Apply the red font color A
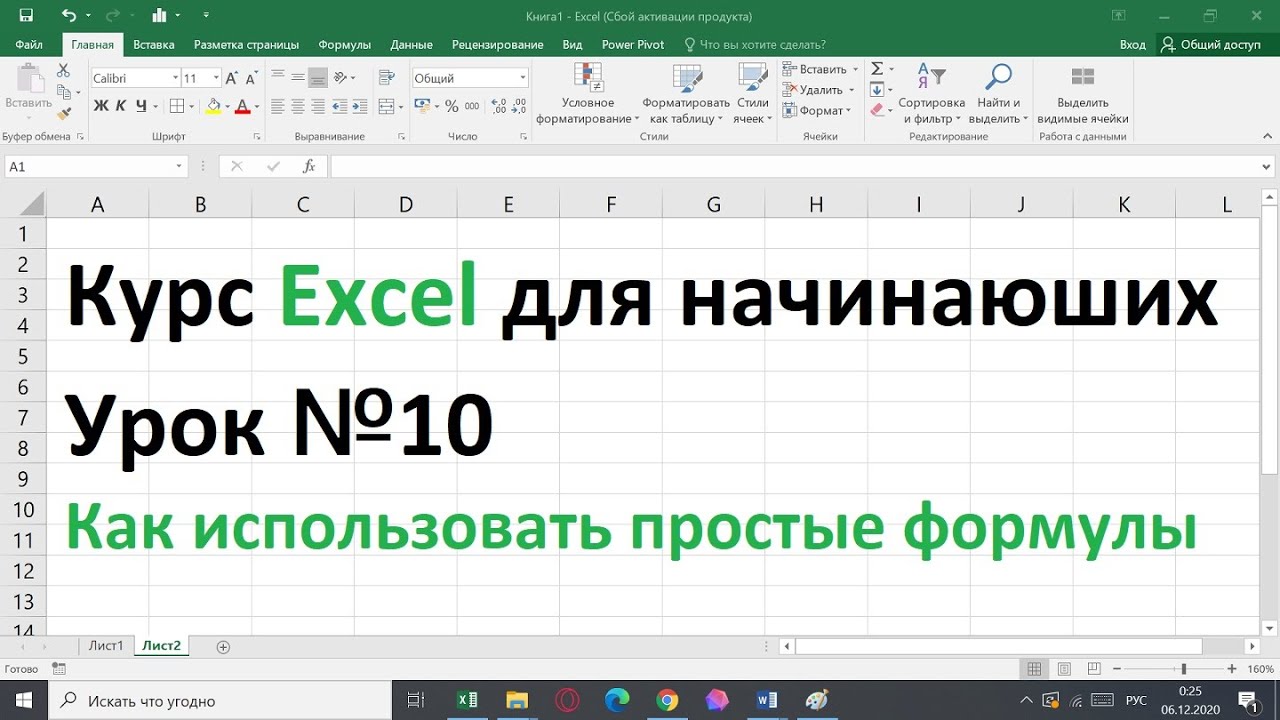This screenshot has height=720, width=1280. (x=242, y=106)
